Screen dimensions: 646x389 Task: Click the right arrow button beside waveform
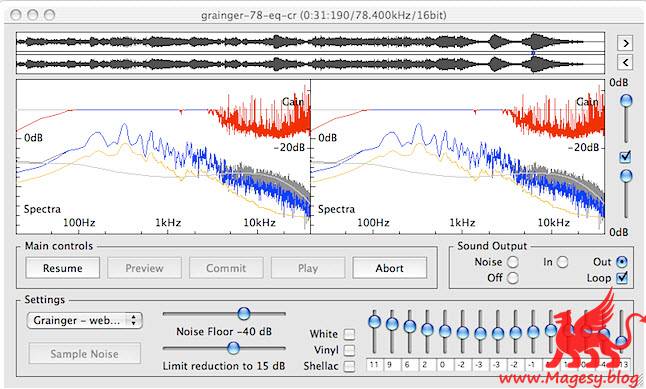click(625, 43)
